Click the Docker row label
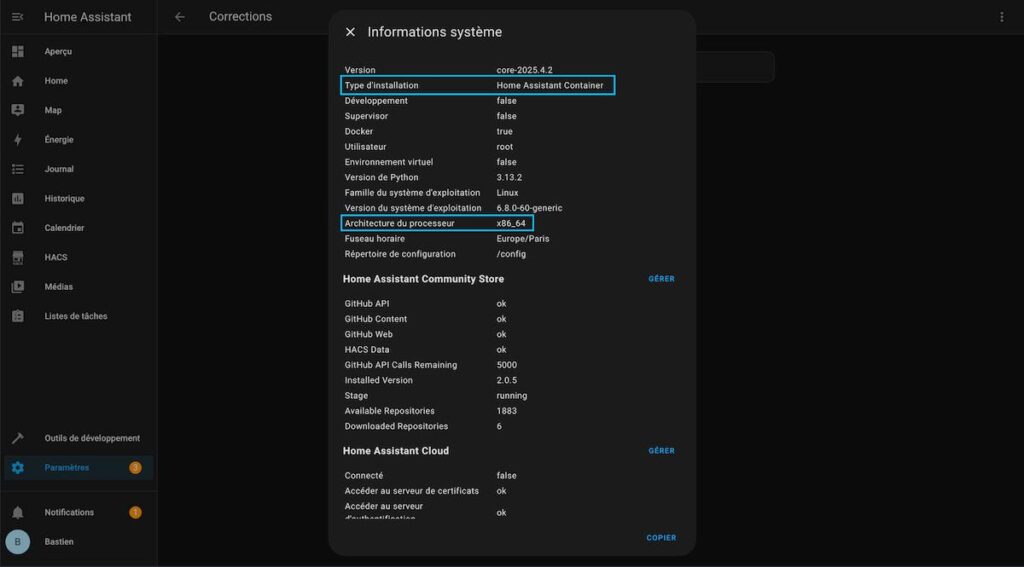 pos(359,131)
